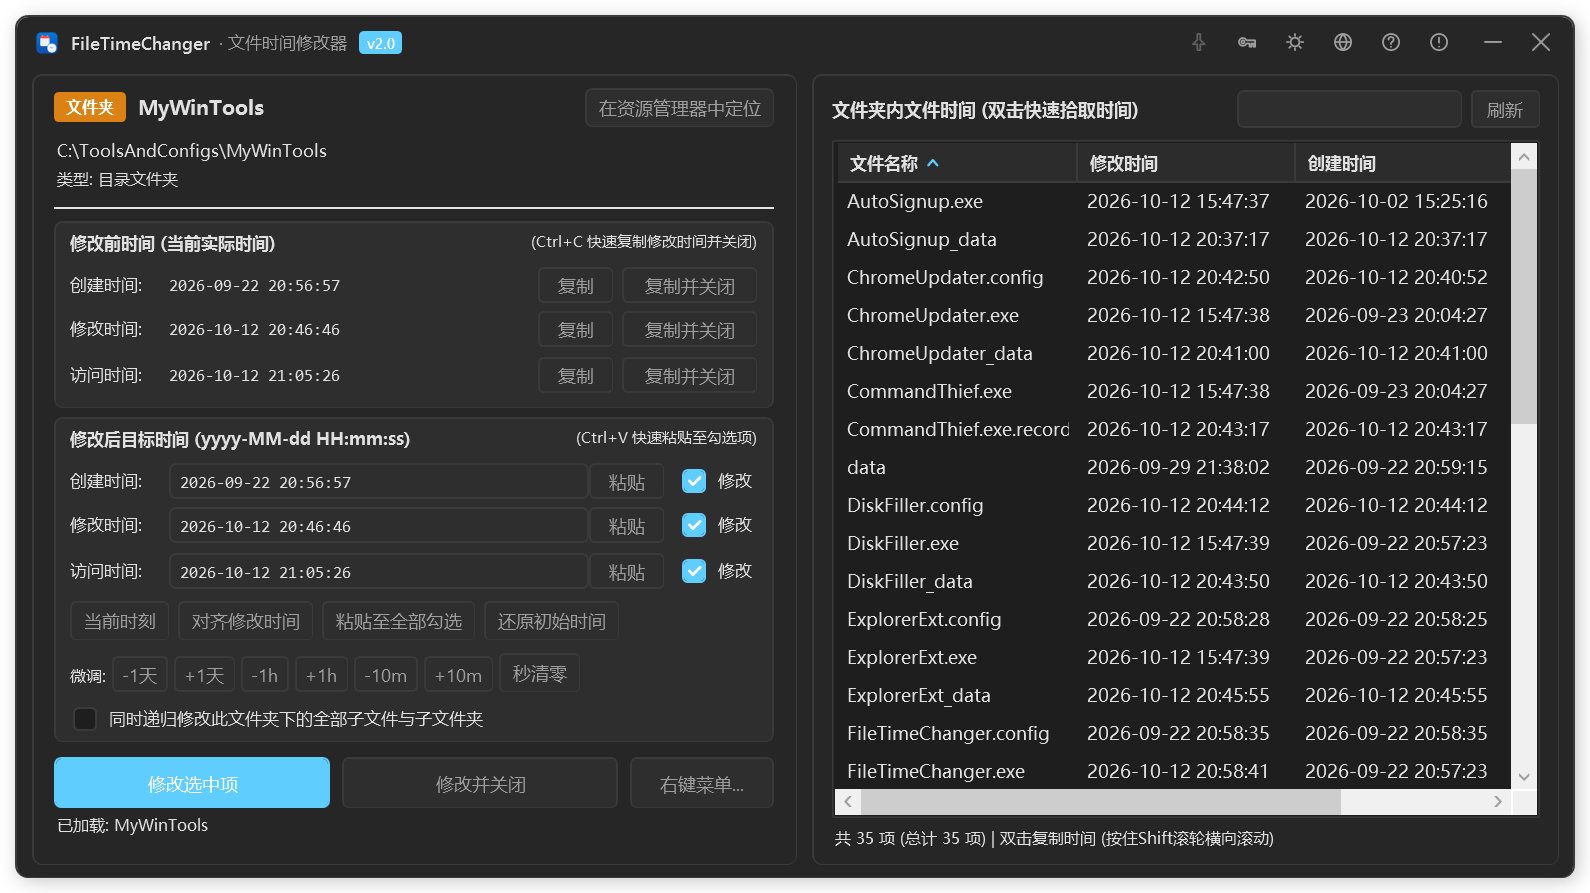Click the 刷新 button
The height and width of the screenshot is (893, 1590).
point(1505,110)
